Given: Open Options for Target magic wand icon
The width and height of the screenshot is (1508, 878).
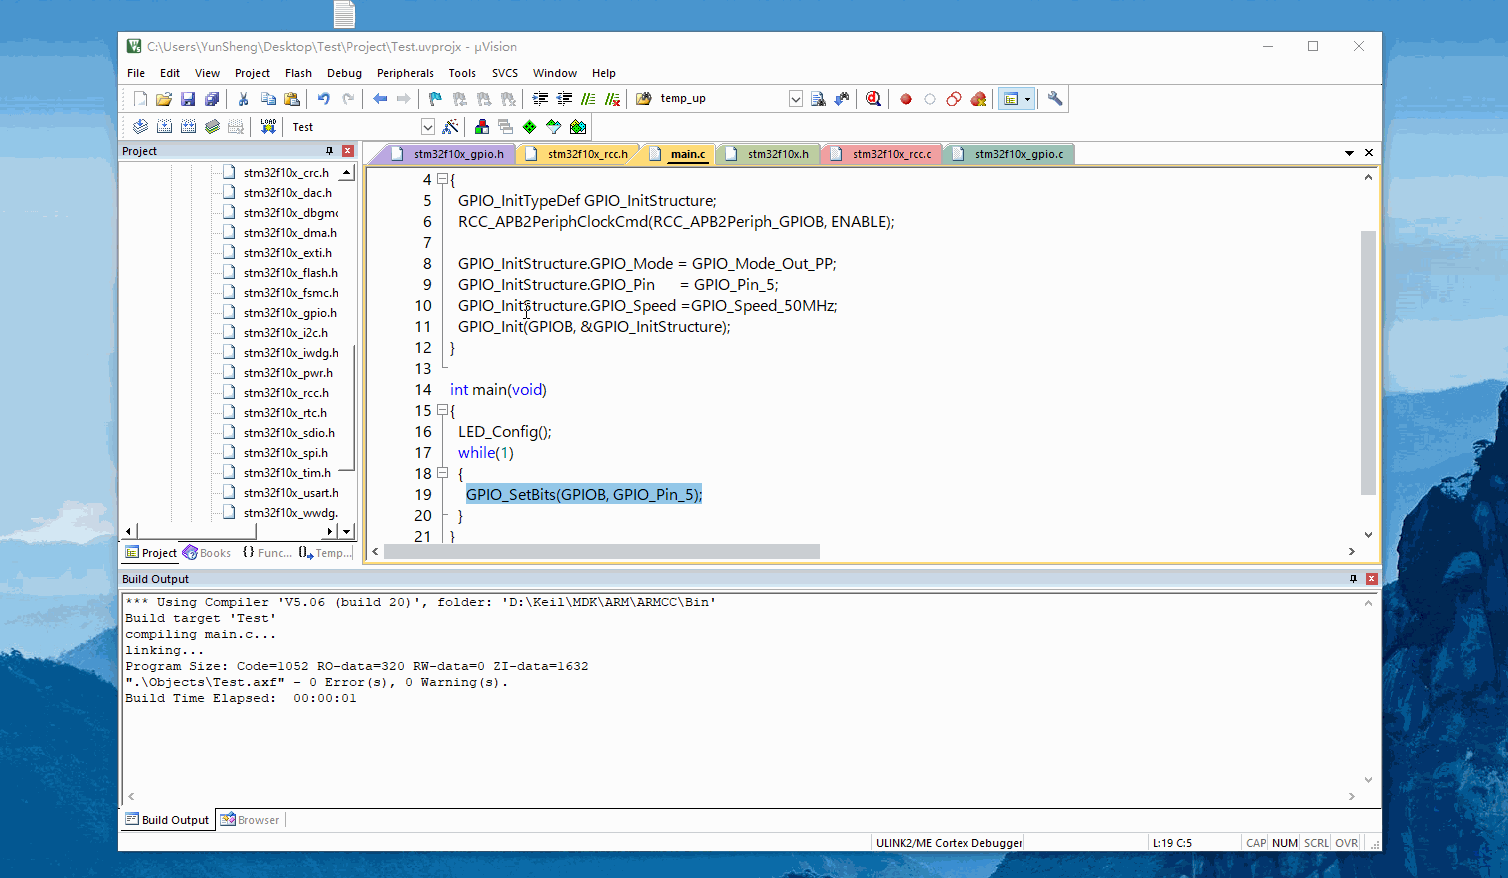Looking at the screenshot, I should coord(450,127).
